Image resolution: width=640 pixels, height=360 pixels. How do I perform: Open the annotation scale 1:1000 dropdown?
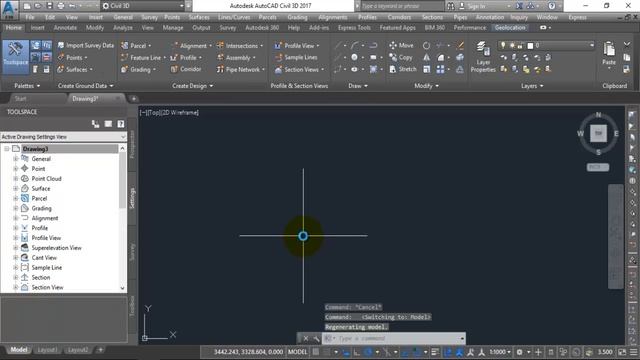click(x=500, y=352)
